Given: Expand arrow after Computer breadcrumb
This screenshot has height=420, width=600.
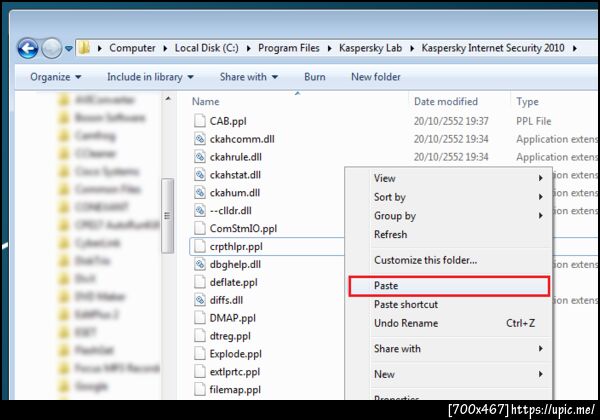Looking at the screenshot, I should 165,49.
